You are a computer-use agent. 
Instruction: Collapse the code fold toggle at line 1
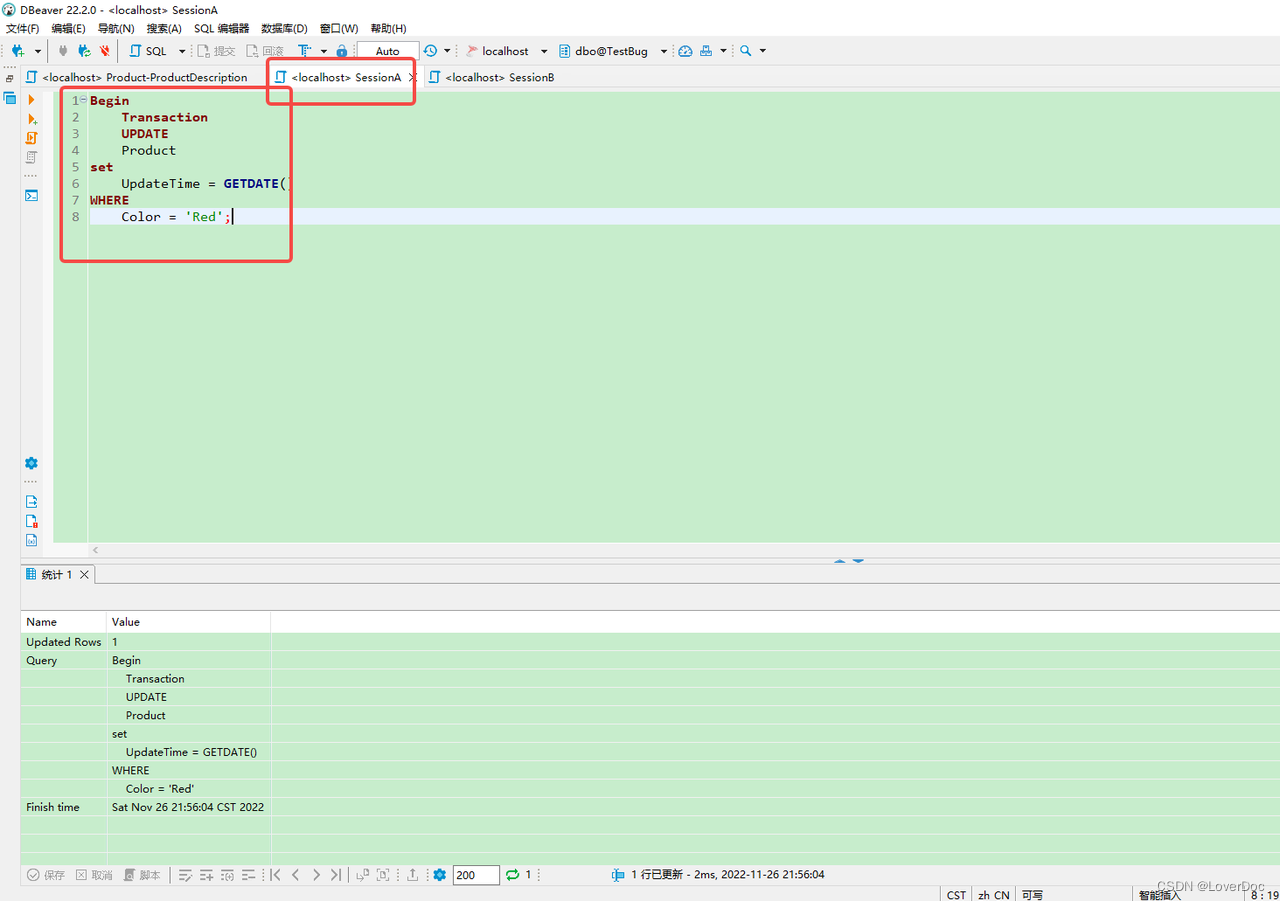(x=83, y=100)
